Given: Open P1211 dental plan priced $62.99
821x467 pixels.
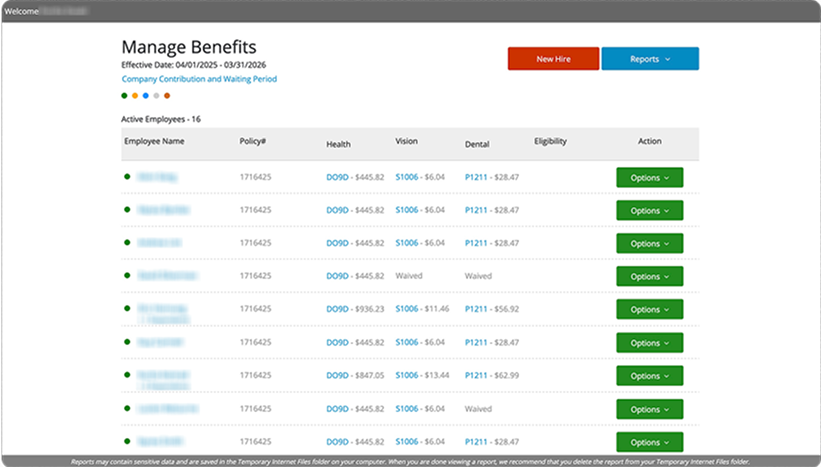Looking at the screenshot, I should (x=476, y=376).
